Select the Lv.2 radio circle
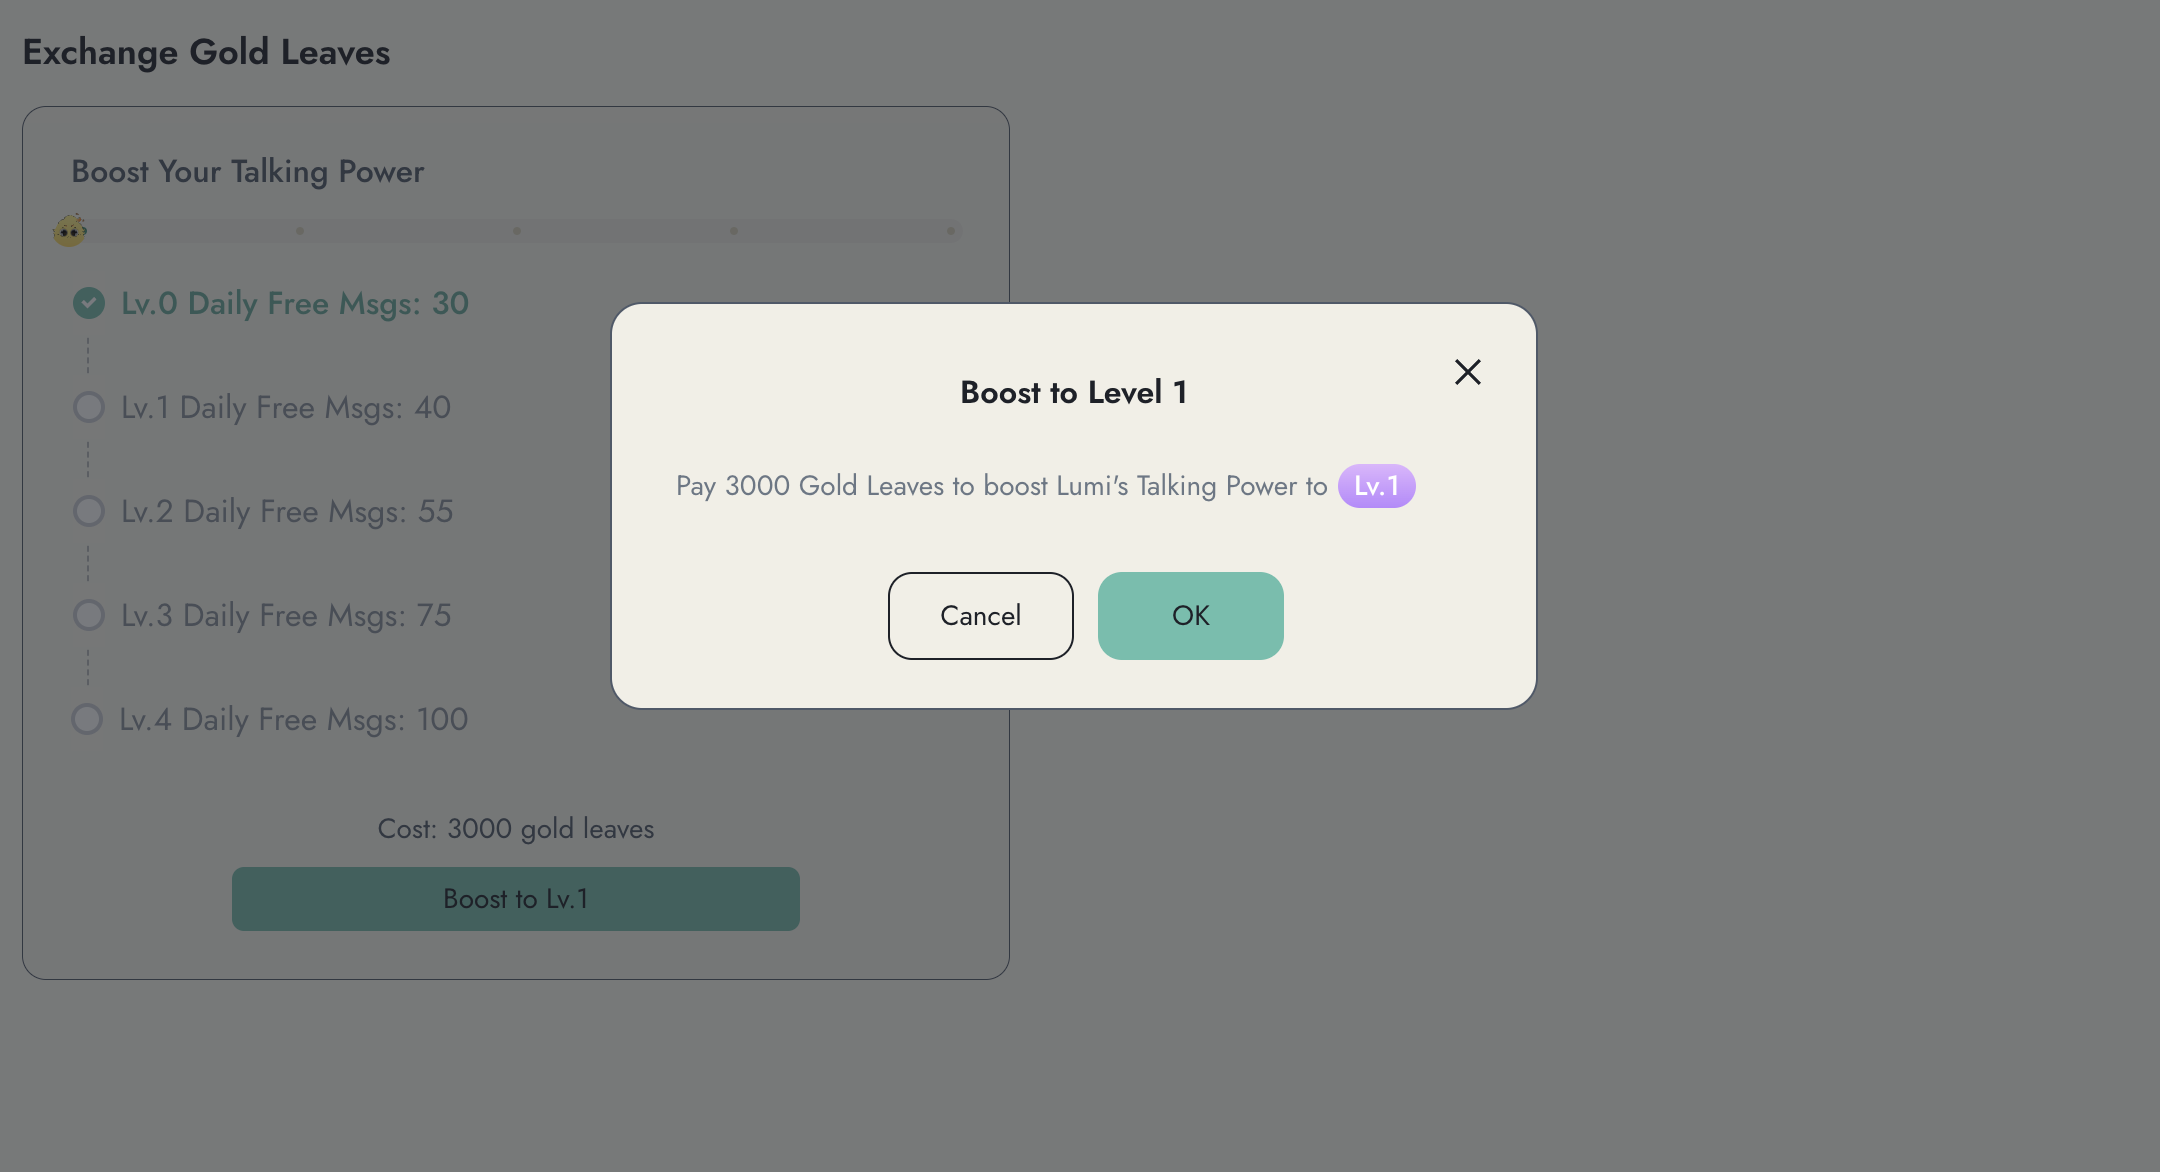The image size is (2160, 1172). click(x=89, y=511)
